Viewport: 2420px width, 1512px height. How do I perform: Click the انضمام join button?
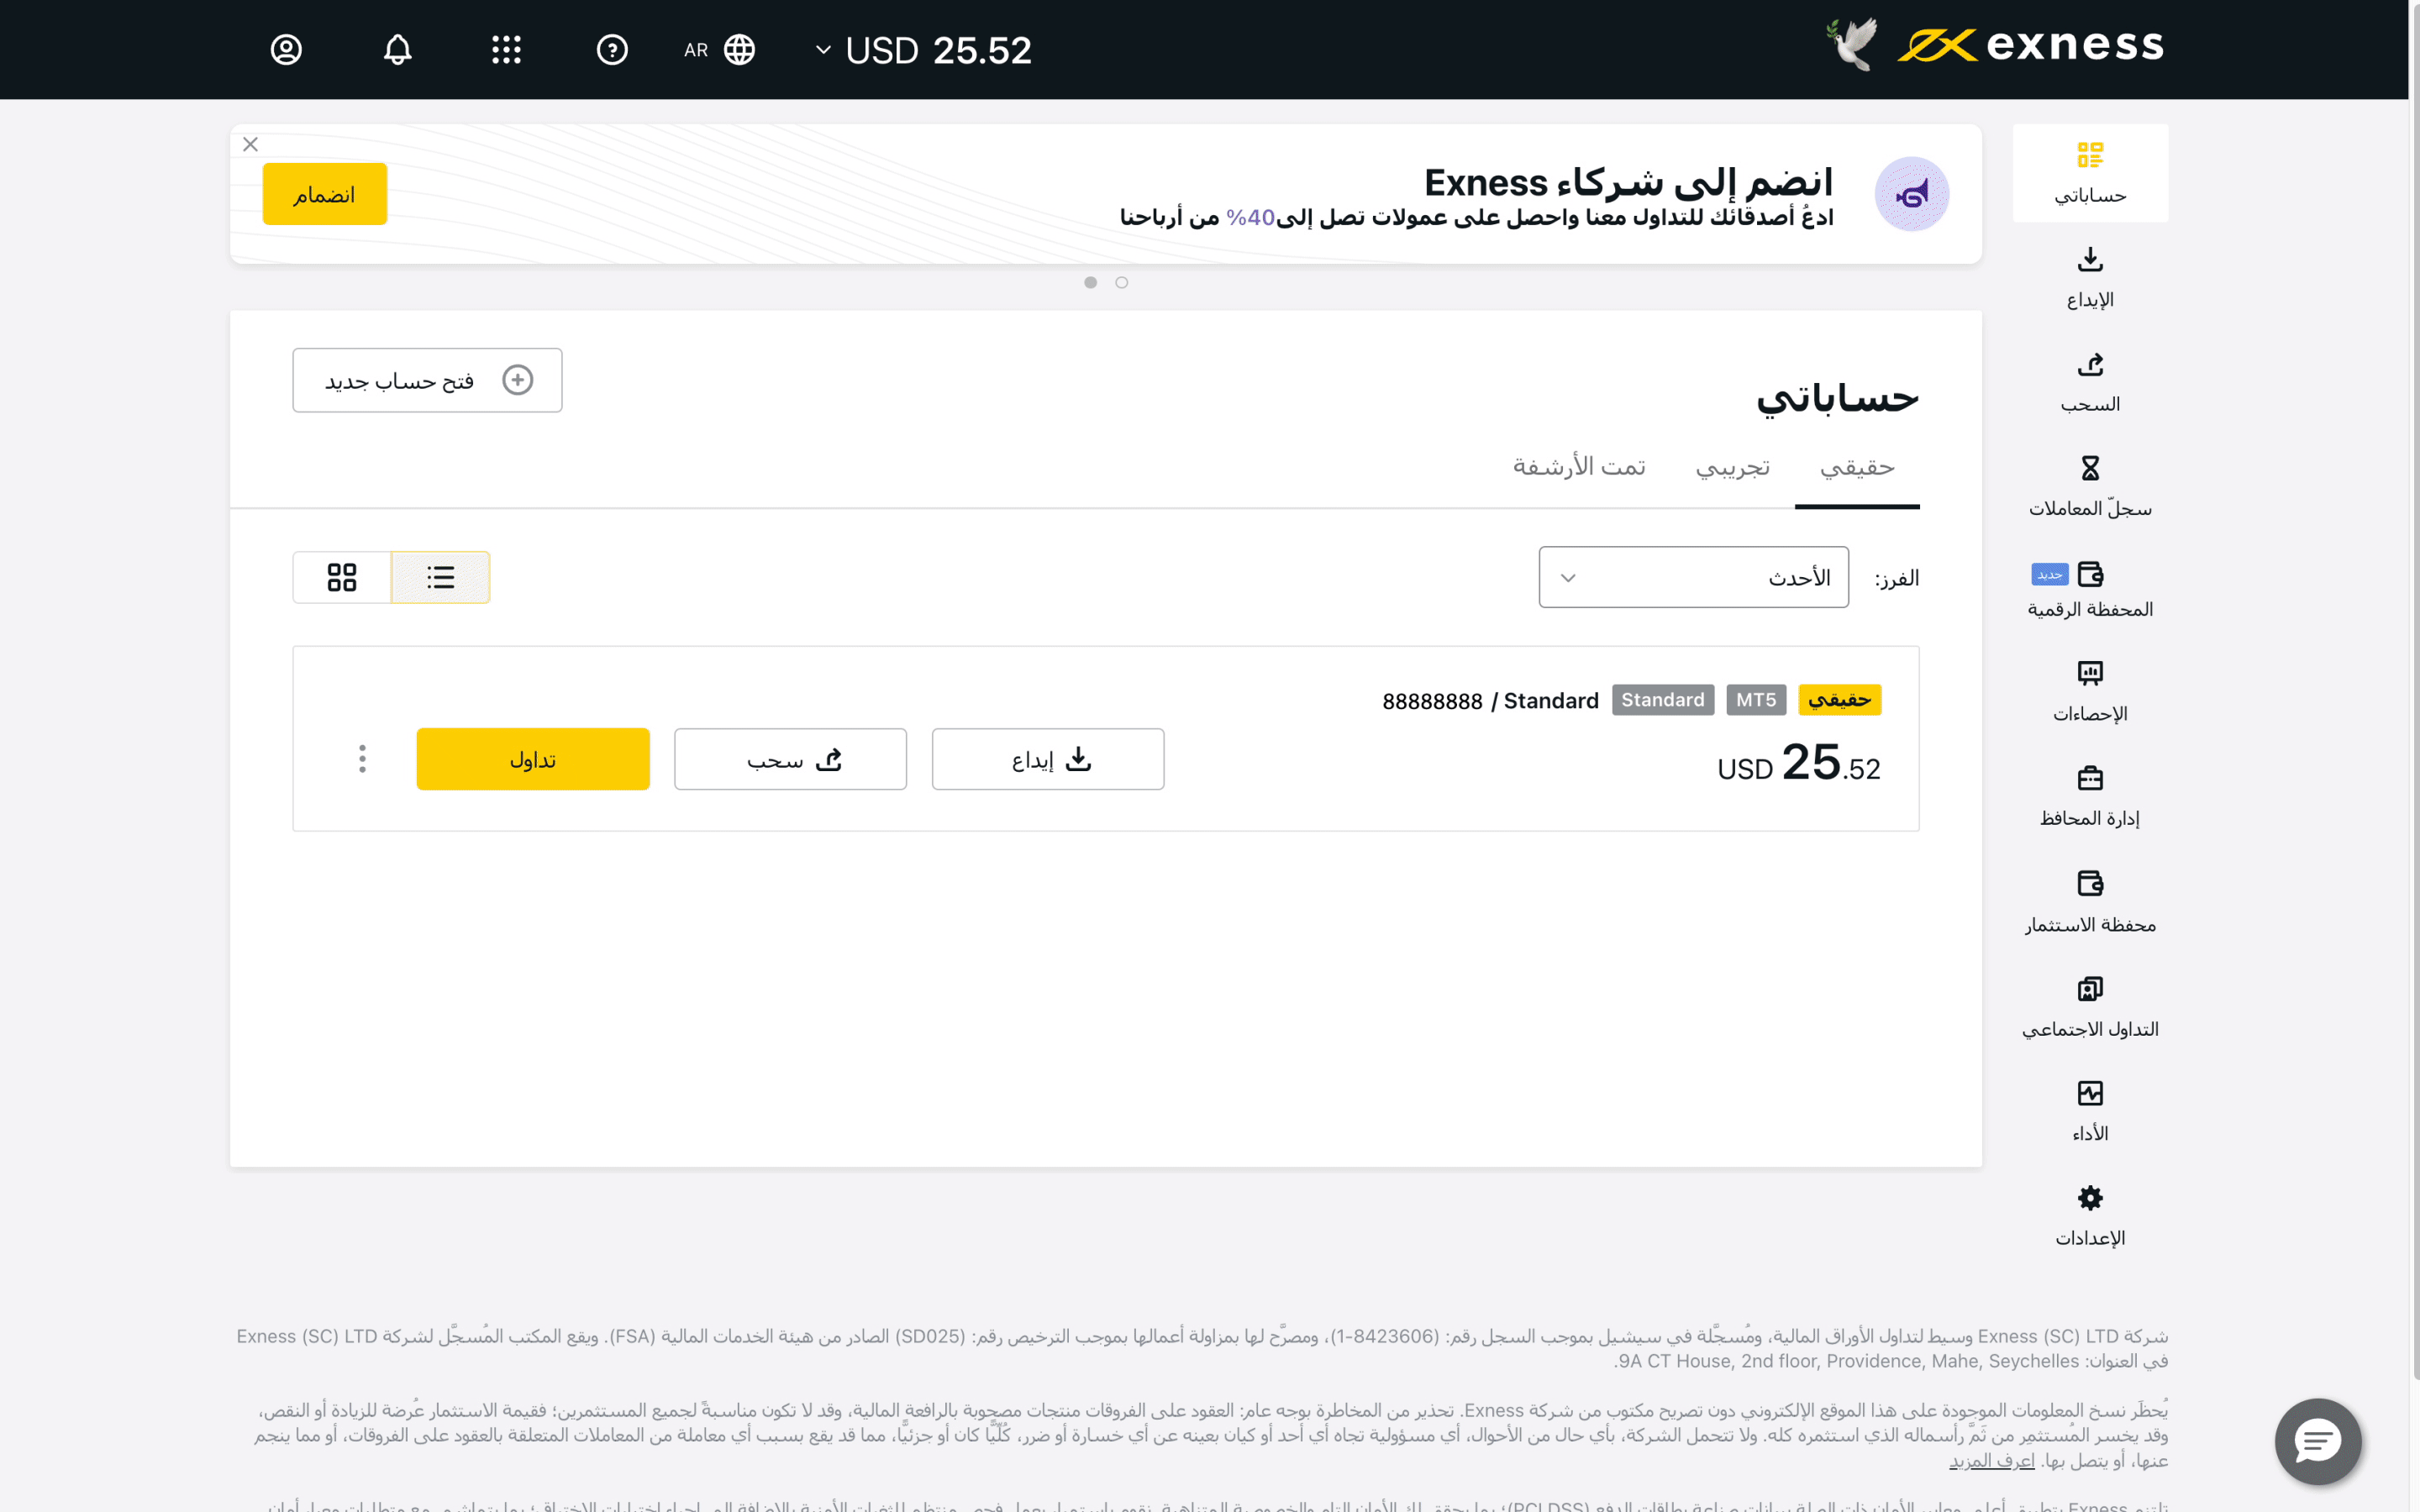324,194
